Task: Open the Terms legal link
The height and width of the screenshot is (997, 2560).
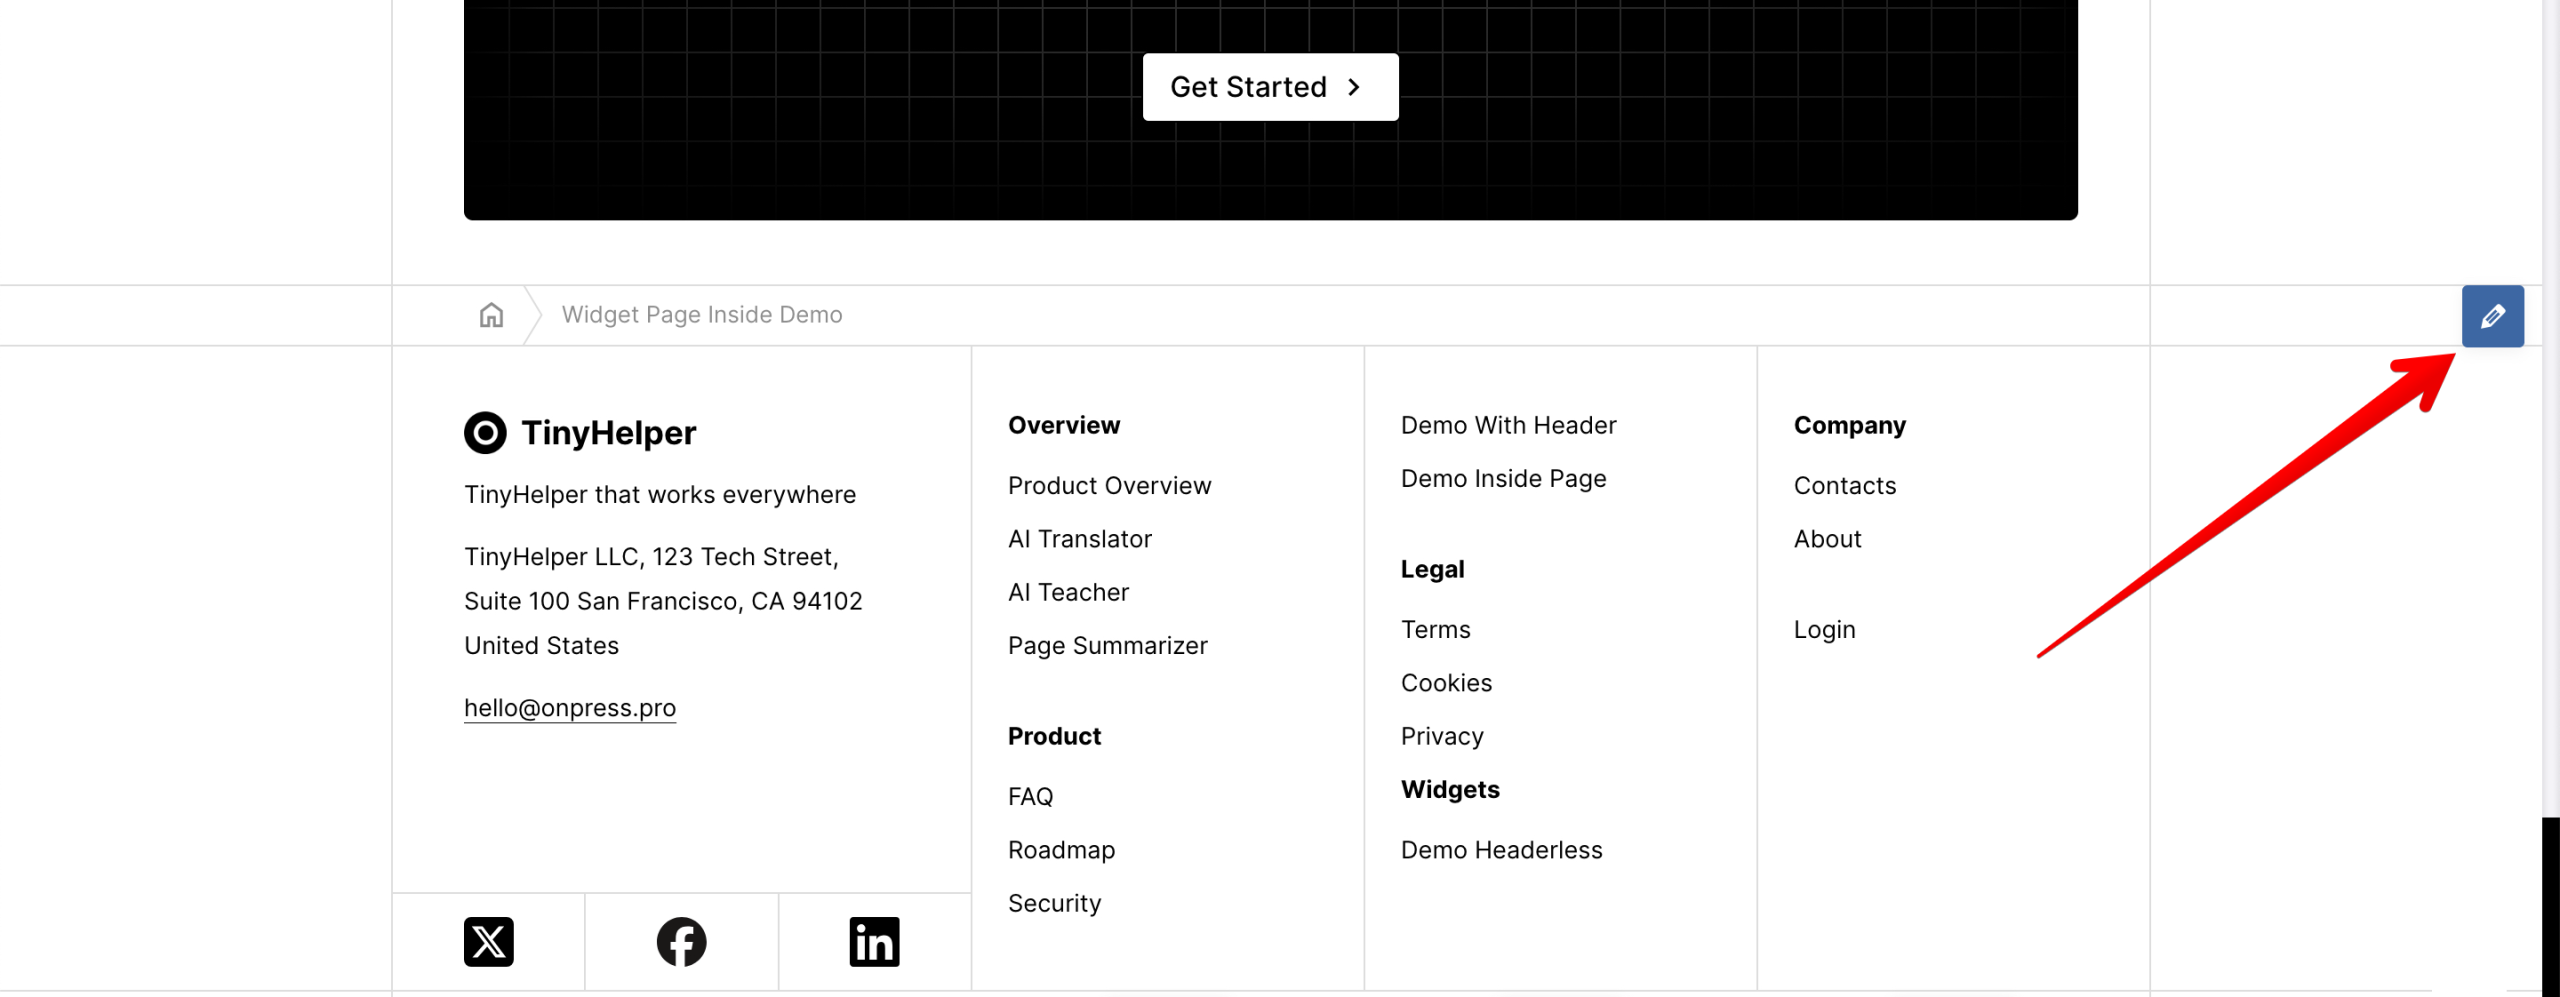Action: tap(1435, 630)
